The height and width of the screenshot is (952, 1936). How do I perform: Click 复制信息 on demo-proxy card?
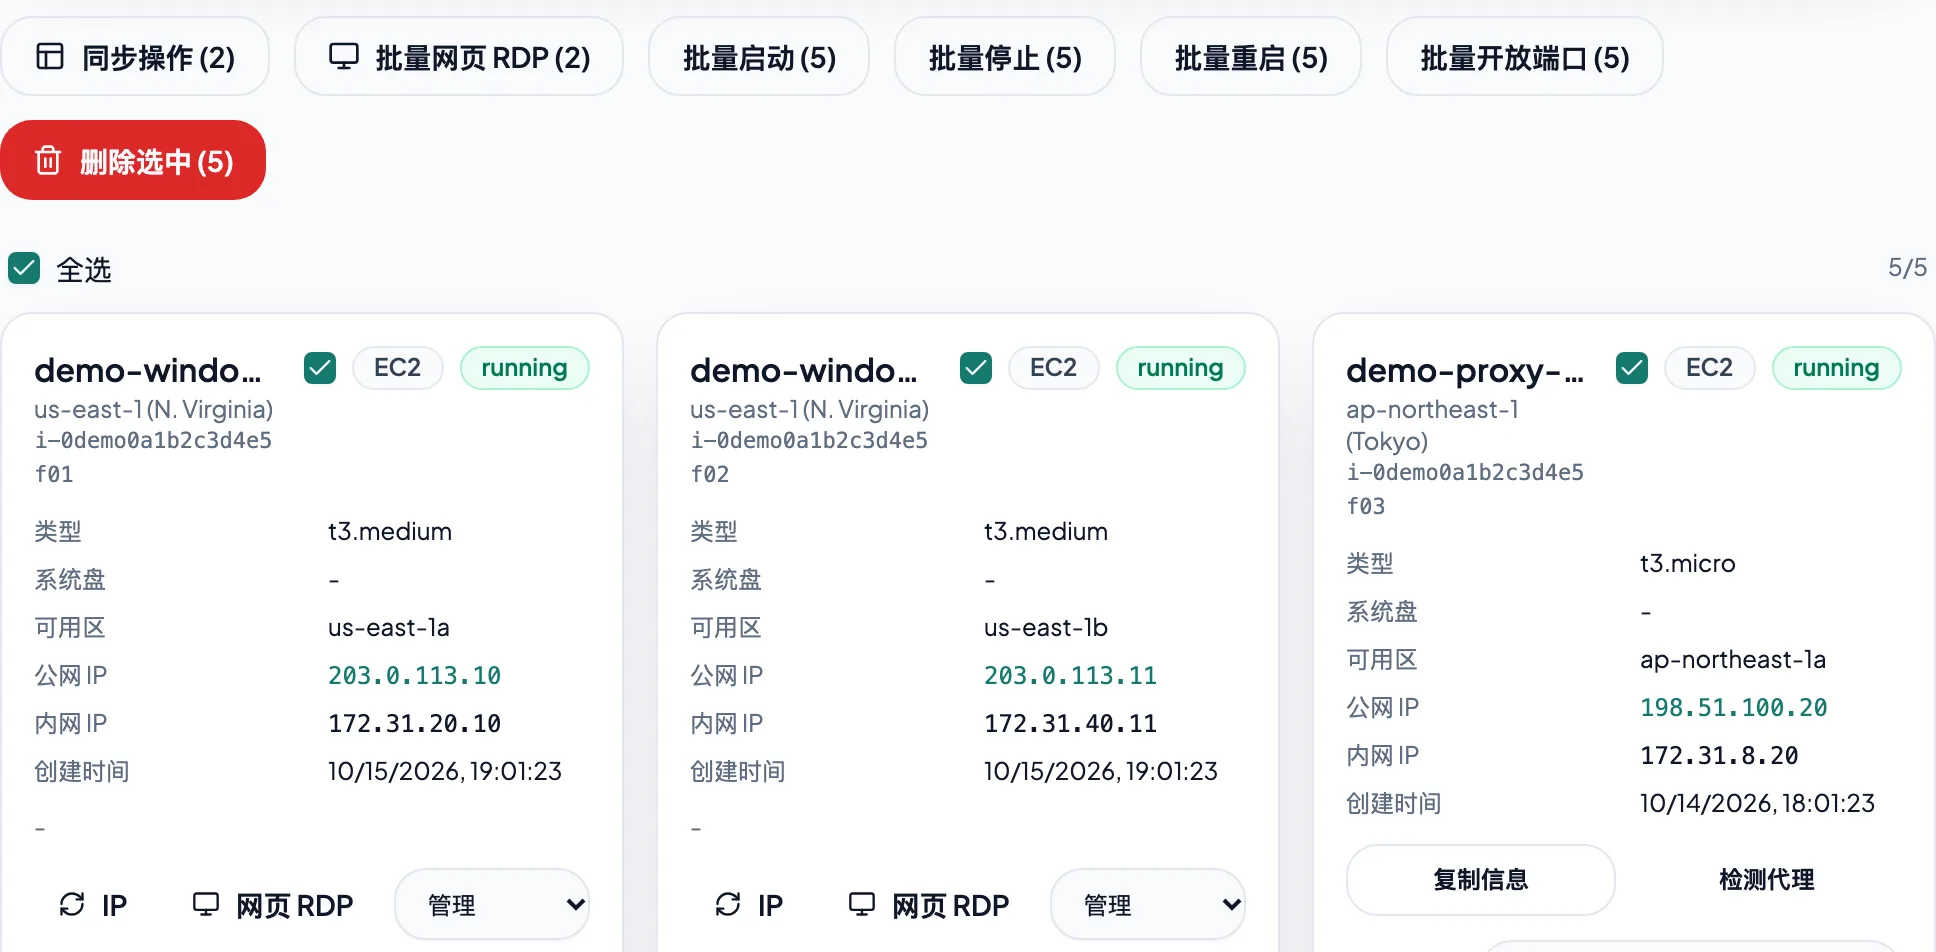[1481, 880]
